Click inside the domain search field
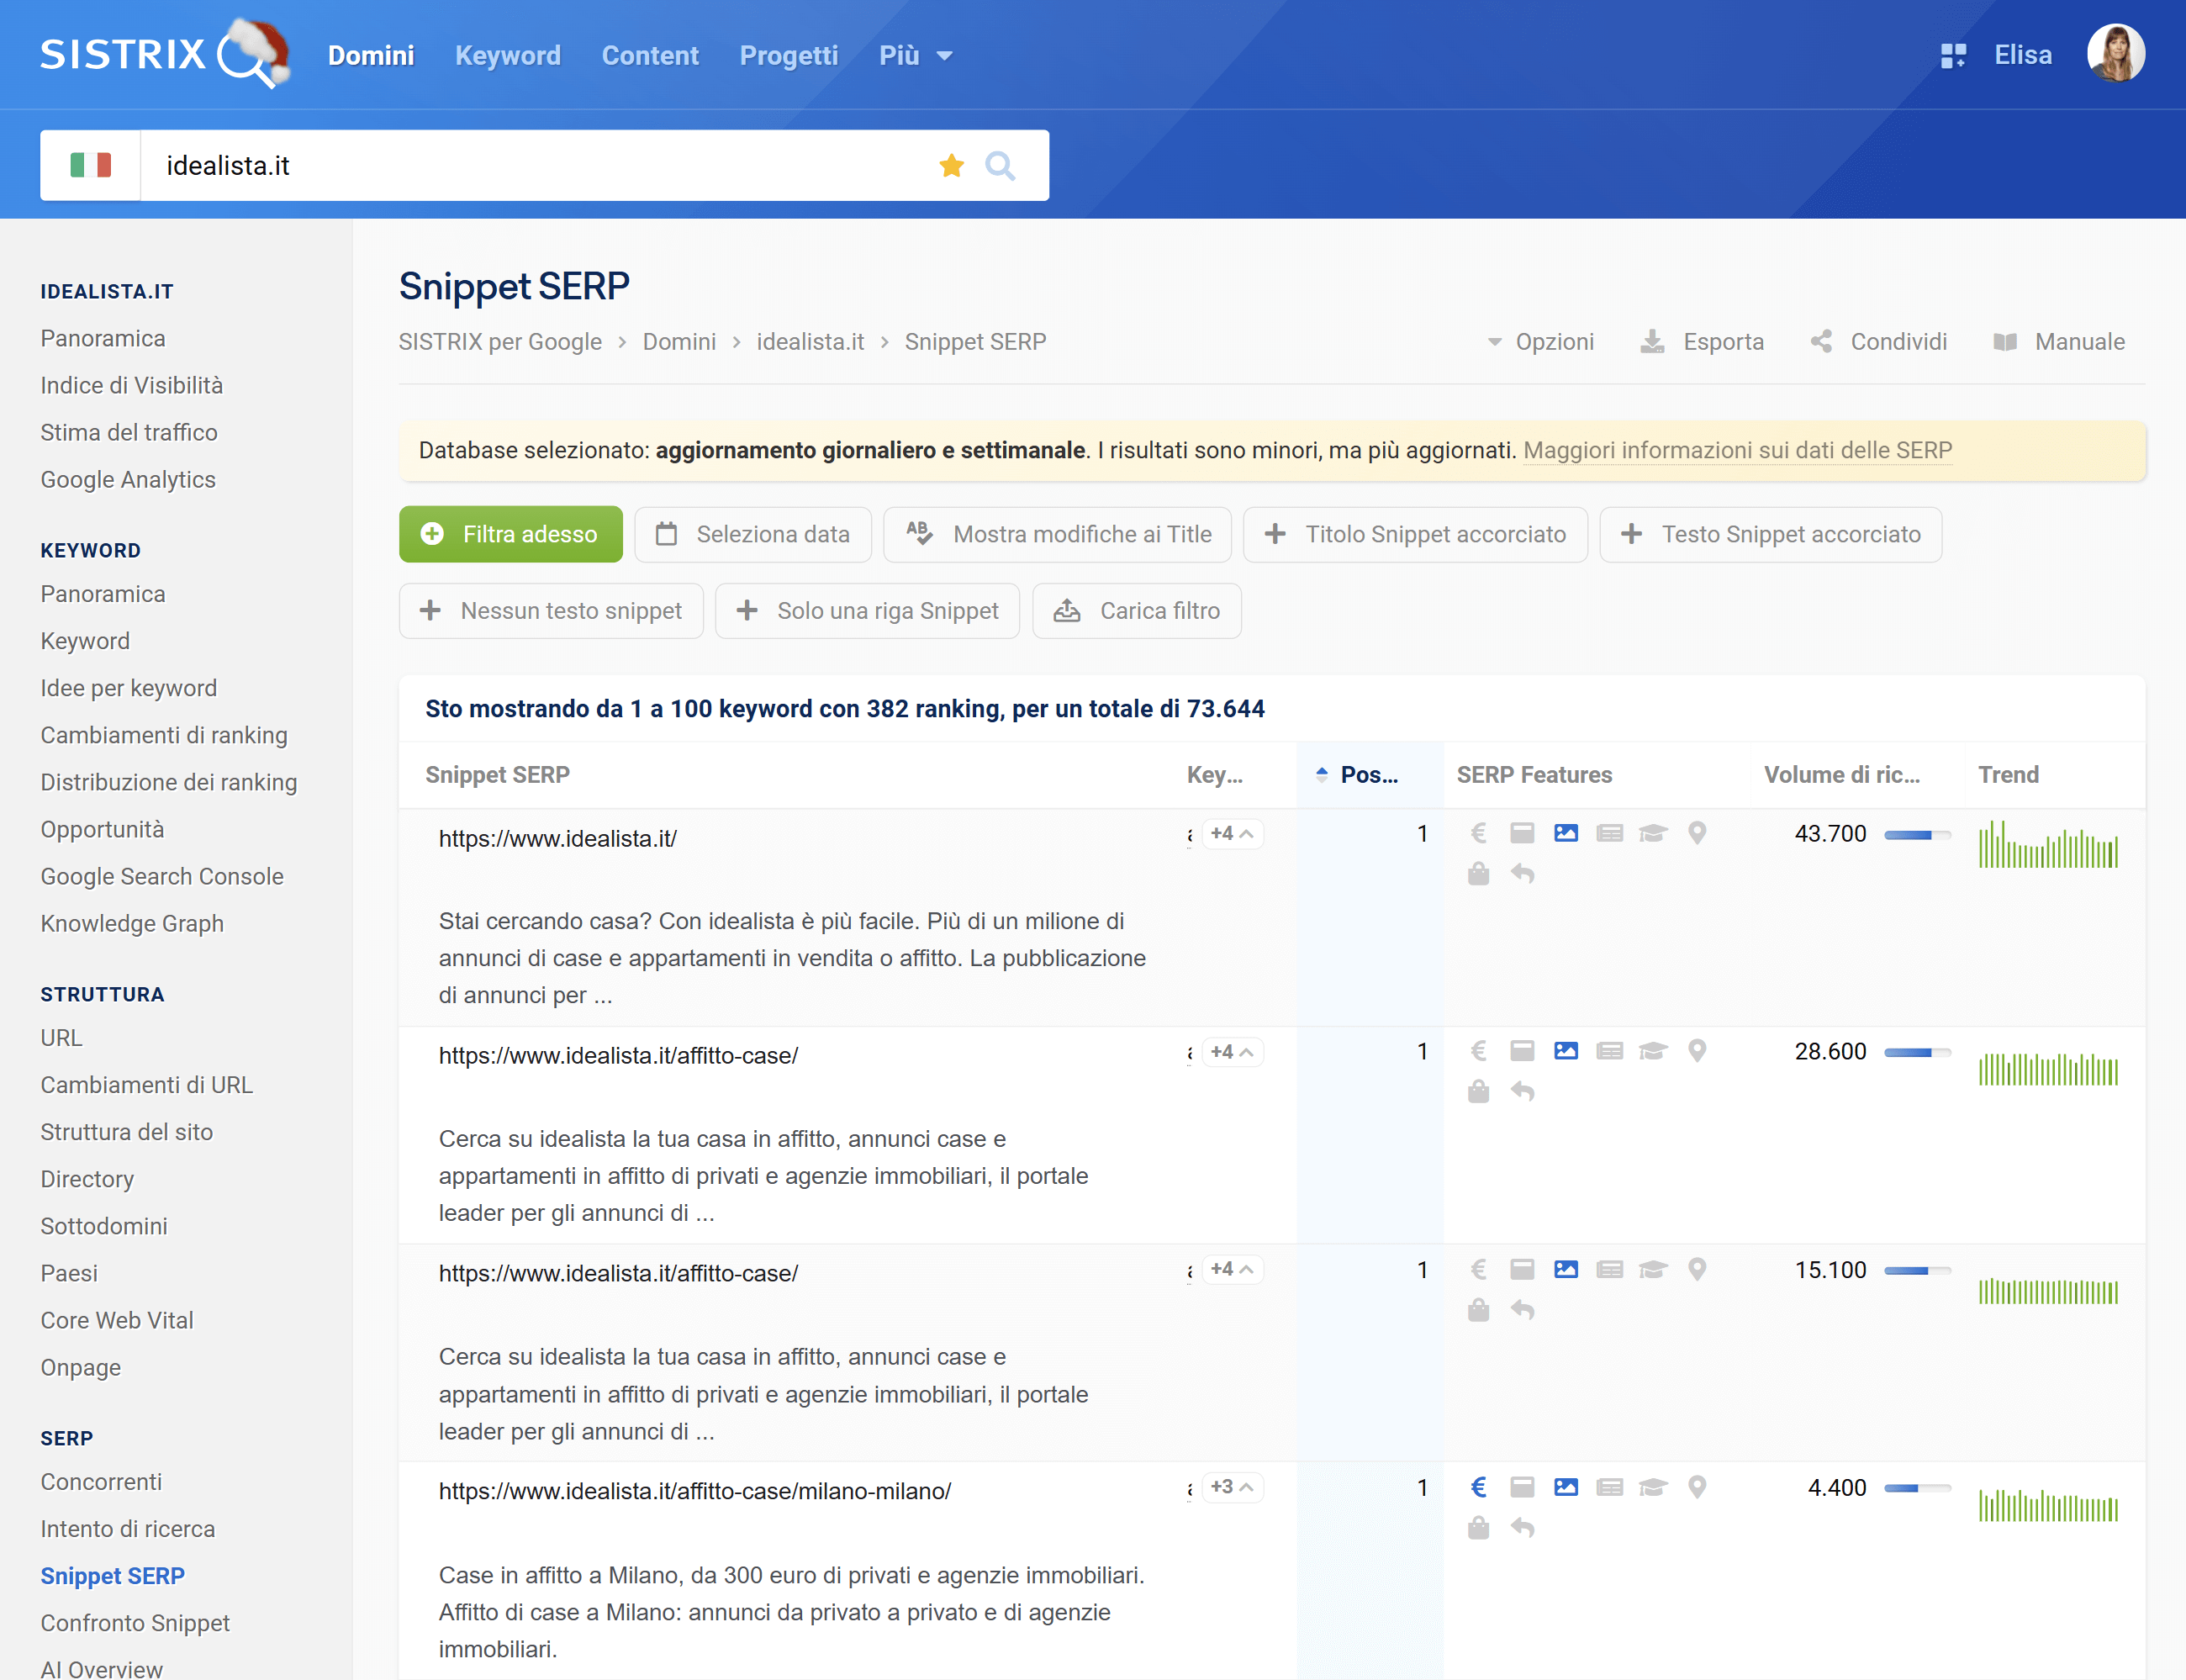Screen dimensions: 2186x1680 click(x=500, y=165)
